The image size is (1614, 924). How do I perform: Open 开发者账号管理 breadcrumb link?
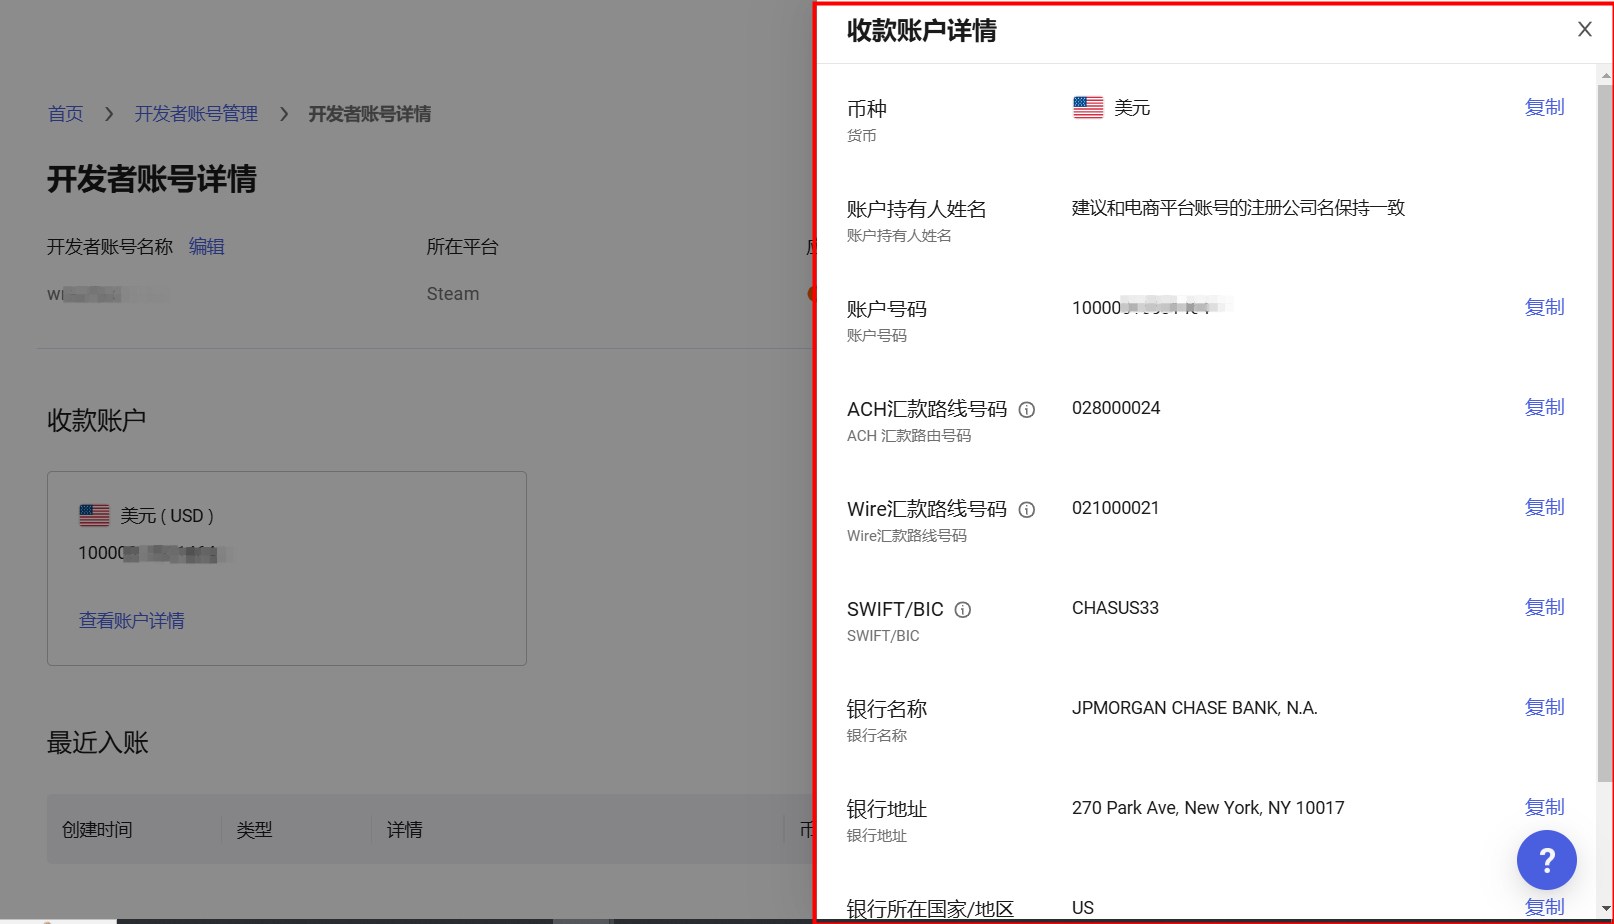196,114
